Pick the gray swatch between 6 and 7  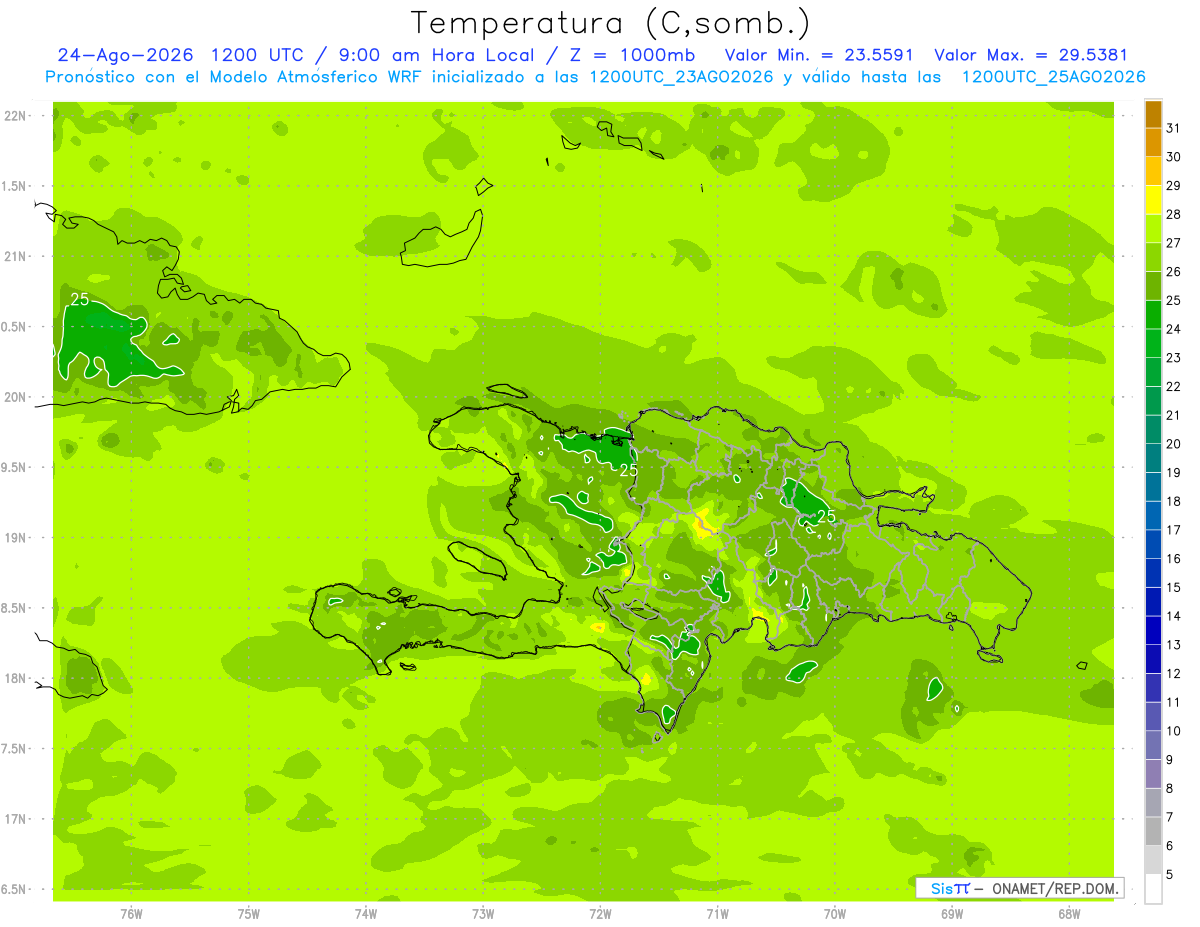(1153, 832)
